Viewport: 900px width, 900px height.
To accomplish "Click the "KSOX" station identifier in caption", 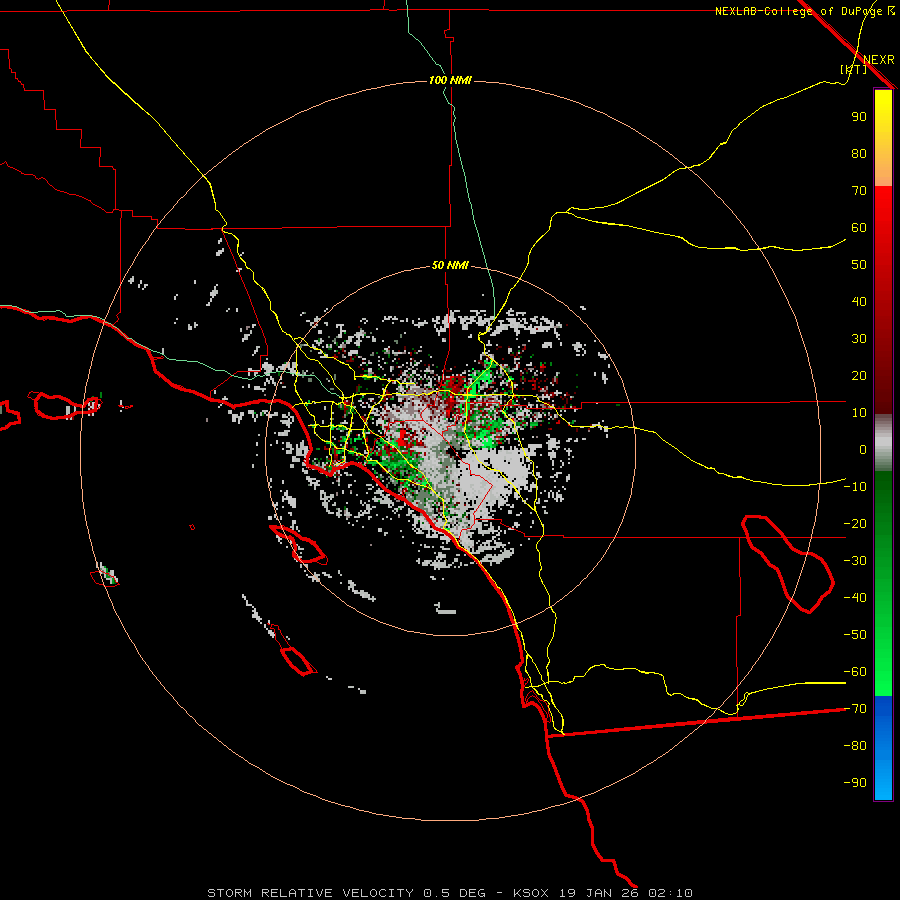I will pos(531,893).
